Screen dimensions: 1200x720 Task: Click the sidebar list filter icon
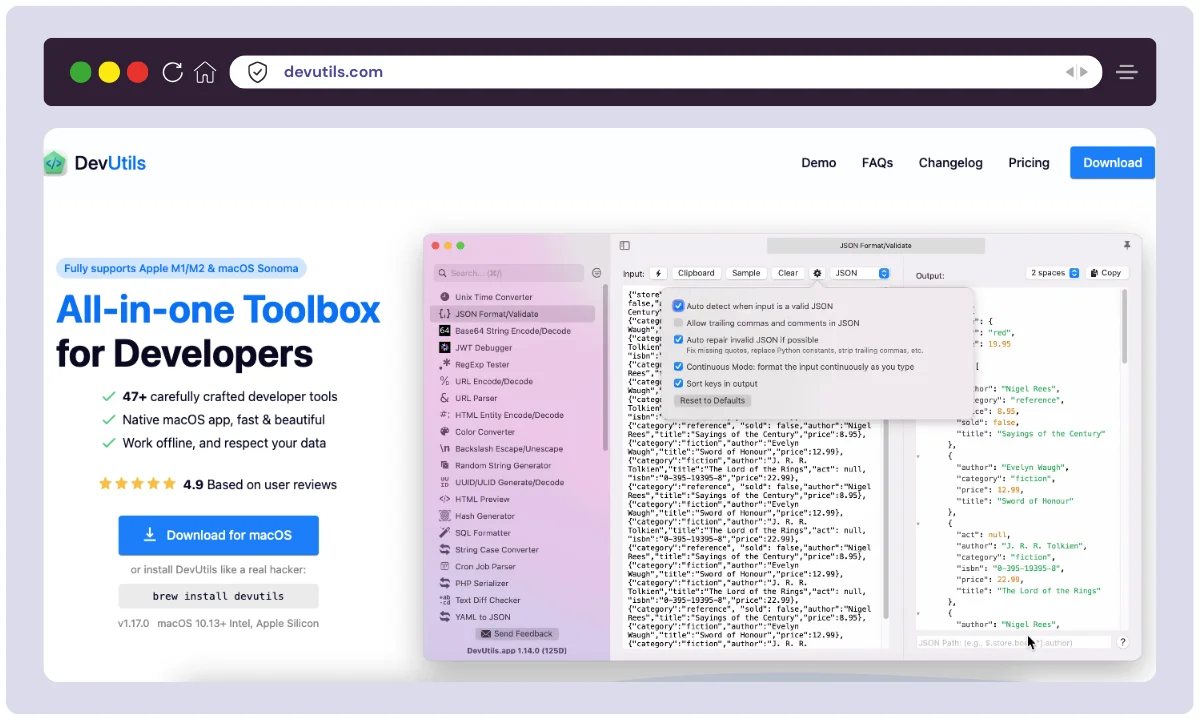point(596,273)
